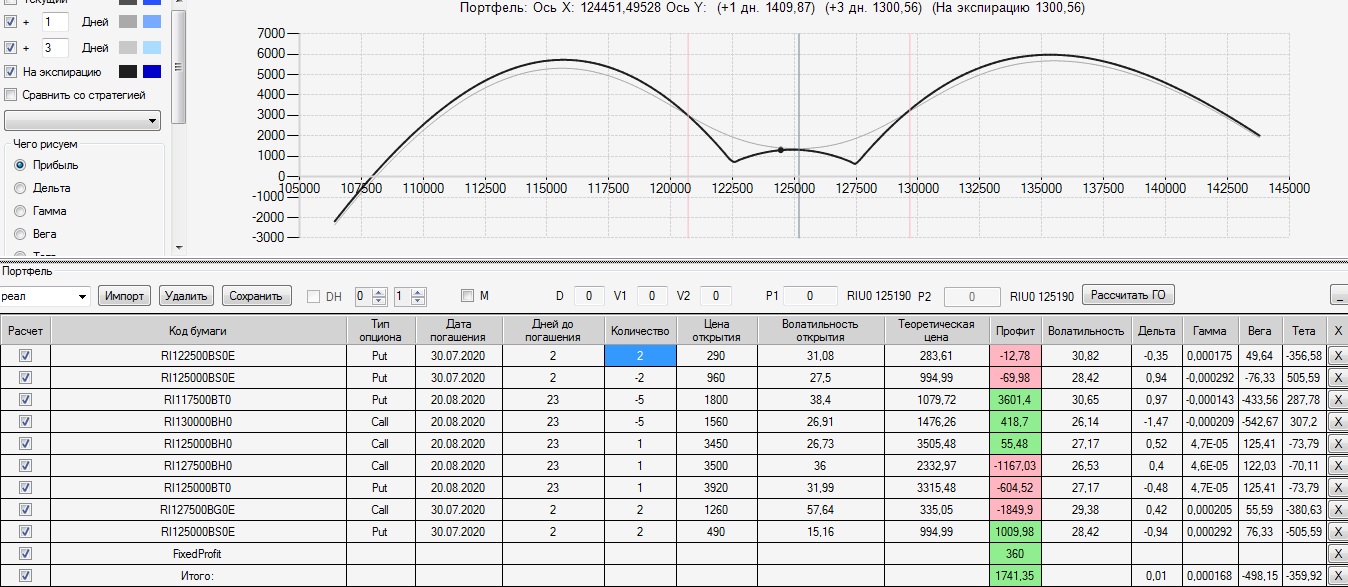The height and width of the screenshot is (587, 1348).
Task: Increase the second DH spinner showing 1
Action: pyautogui.click(x=418, y=291)
